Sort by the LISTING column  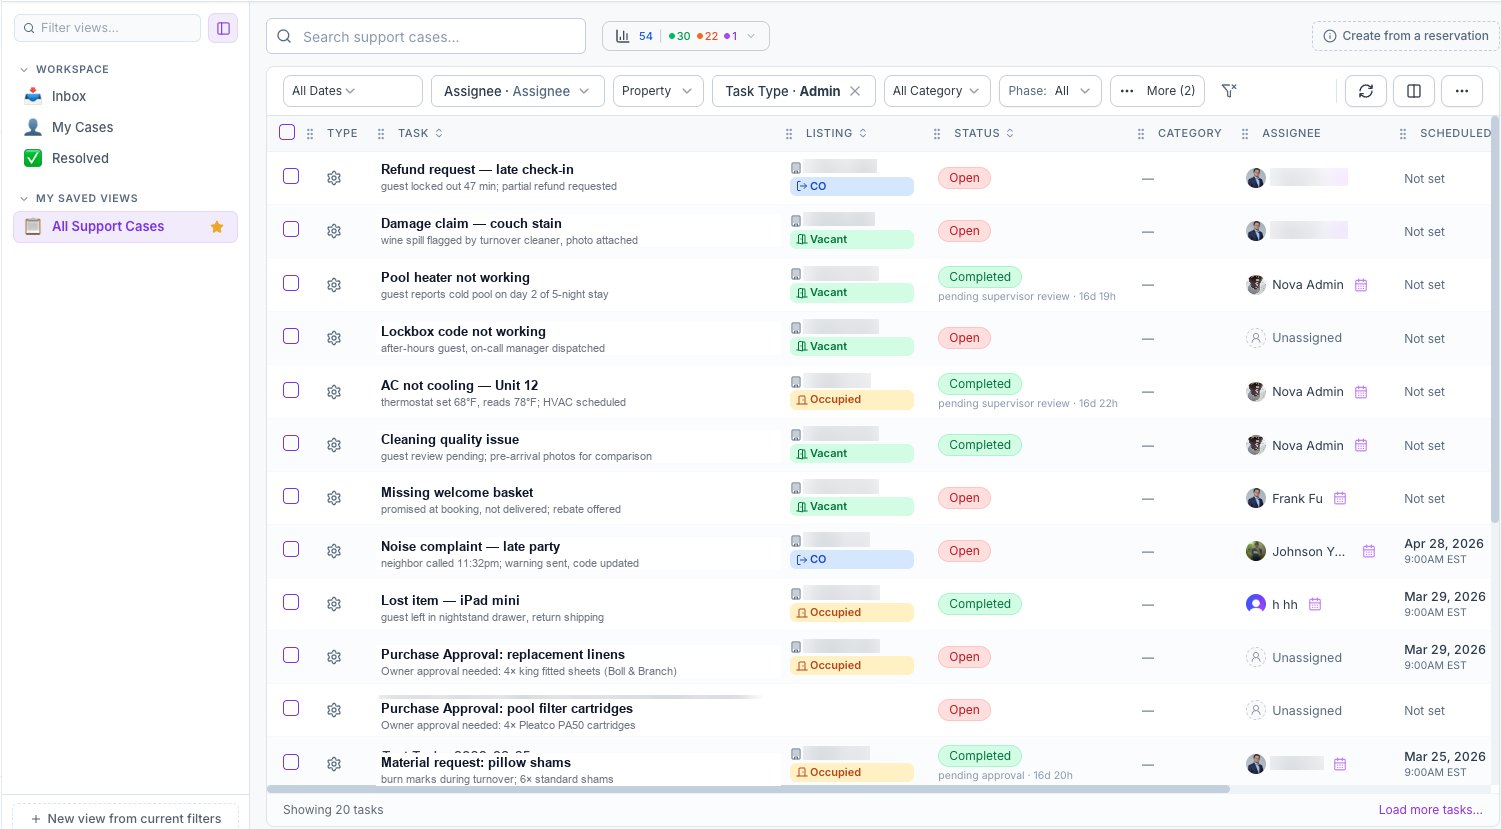(836, 133)
